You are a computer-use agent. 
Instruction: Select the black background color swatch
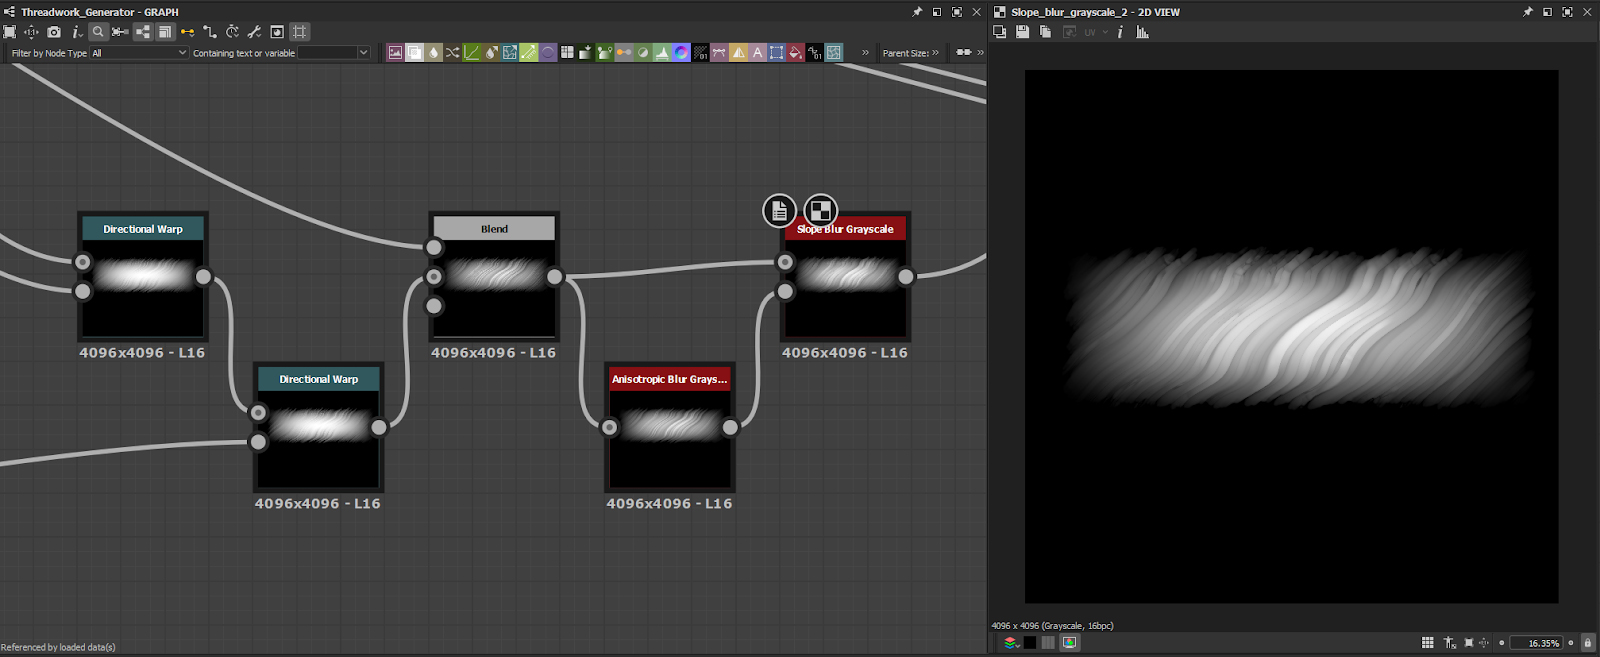point(1030,642)
